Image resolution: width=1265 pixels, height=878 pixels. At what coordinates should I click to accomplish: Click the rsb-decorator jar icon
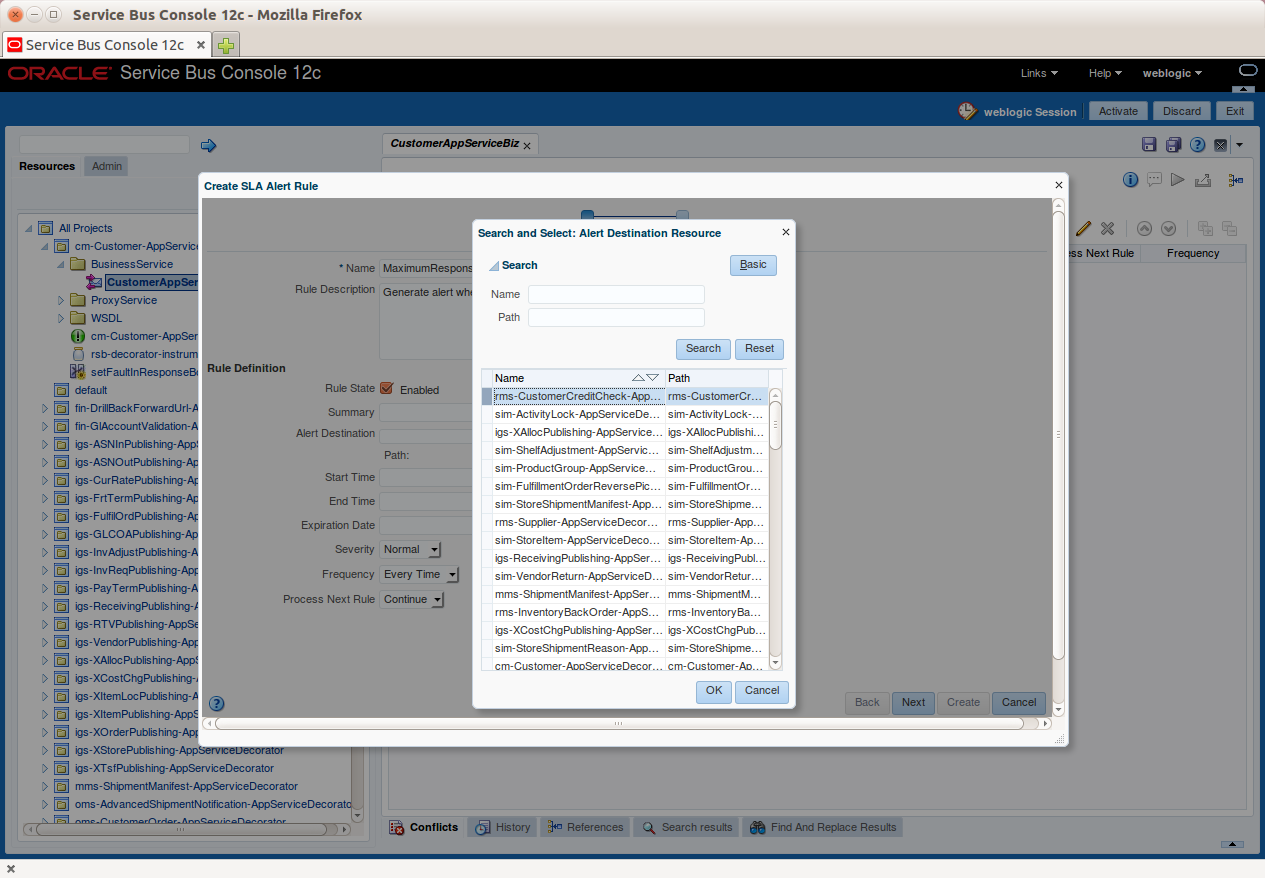click(78, 355)
